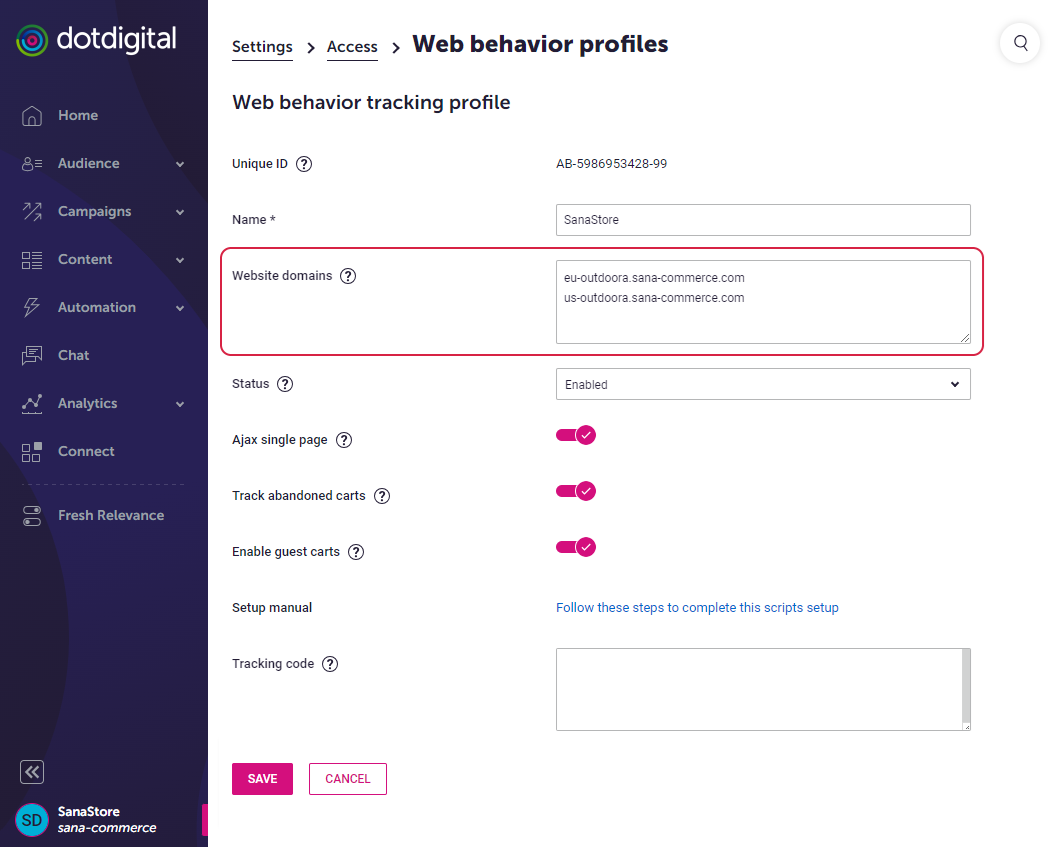1057x847 pixels.
Task: Collapse the sidebar with the double-arrow icon
Action: pos(32,771)
